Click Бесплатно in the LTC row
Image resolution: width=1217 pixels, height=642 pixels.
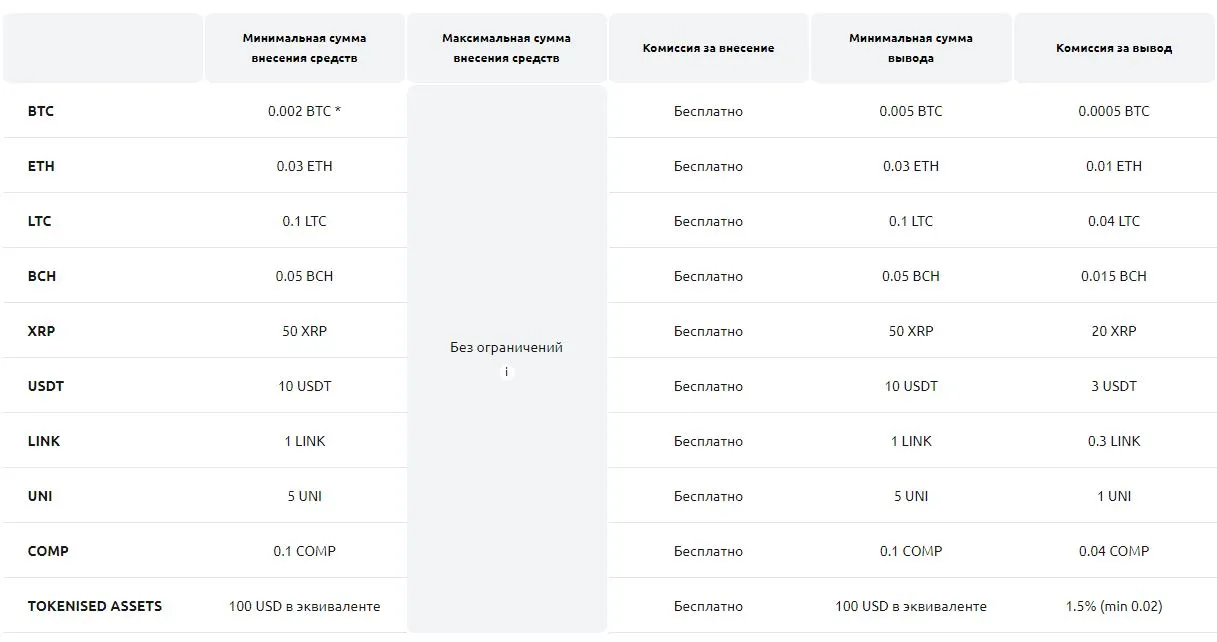pyautogui.click(x=708, y=221)
